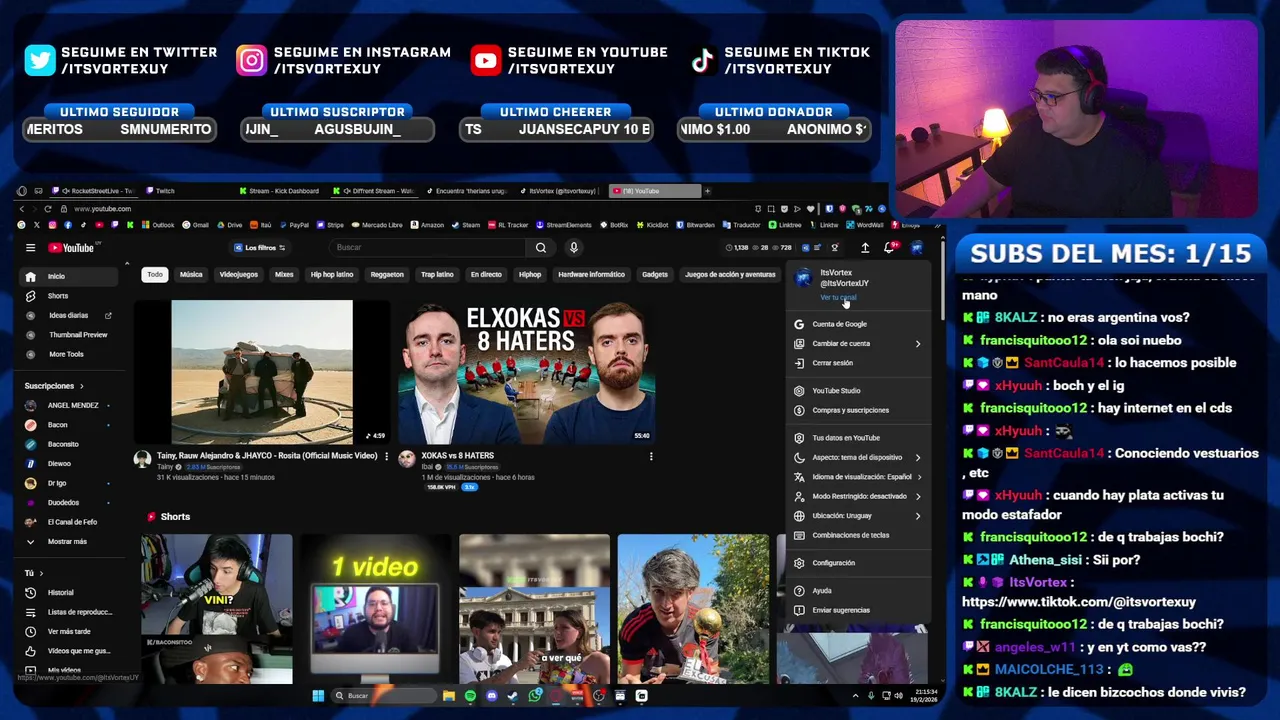Image resolution: width=1280 pixels, height=720 pixels.
Task: Select the Videojuegos filter chip
Action: coord(238,275)
